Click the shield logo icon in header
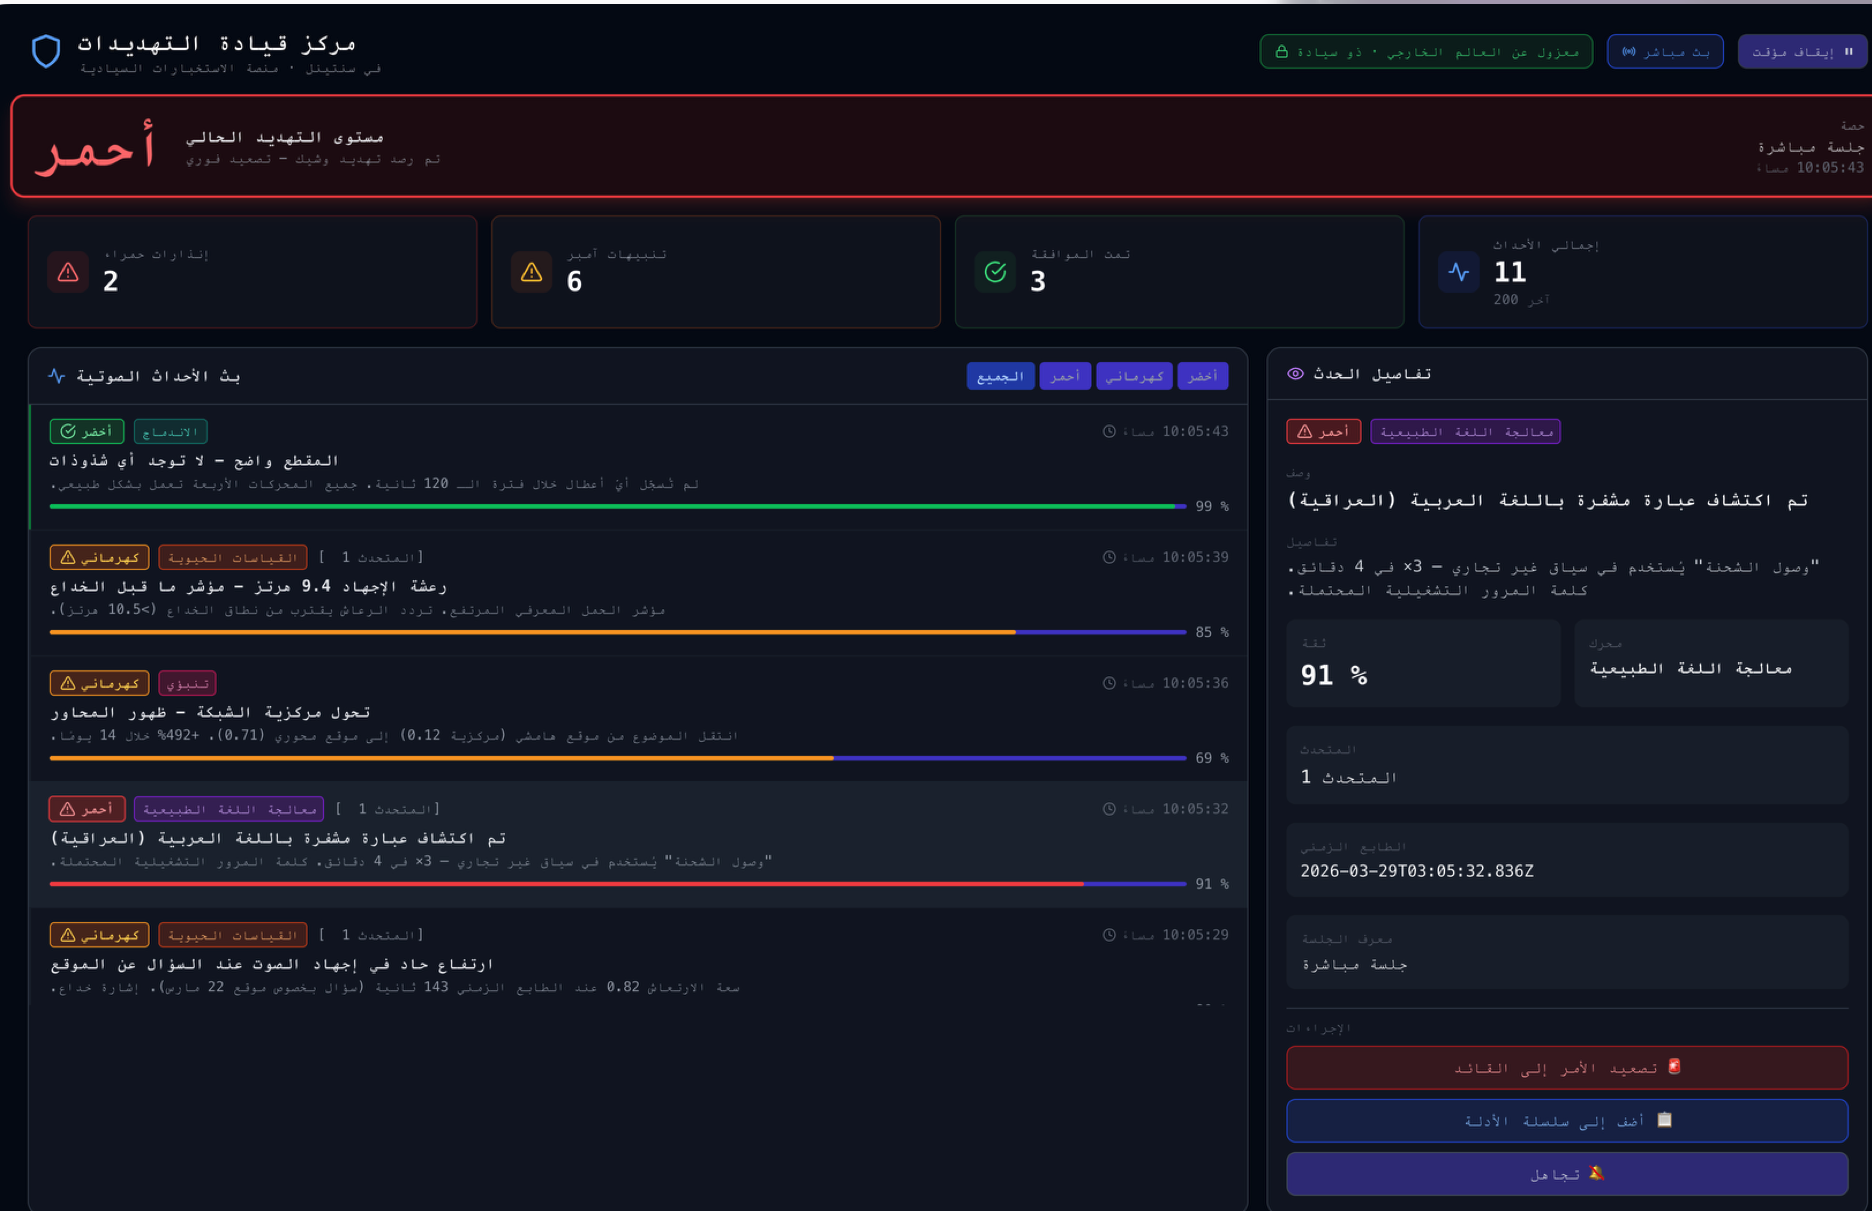The height and width of the screenshot is (1211, 1872). pos(46,51)
